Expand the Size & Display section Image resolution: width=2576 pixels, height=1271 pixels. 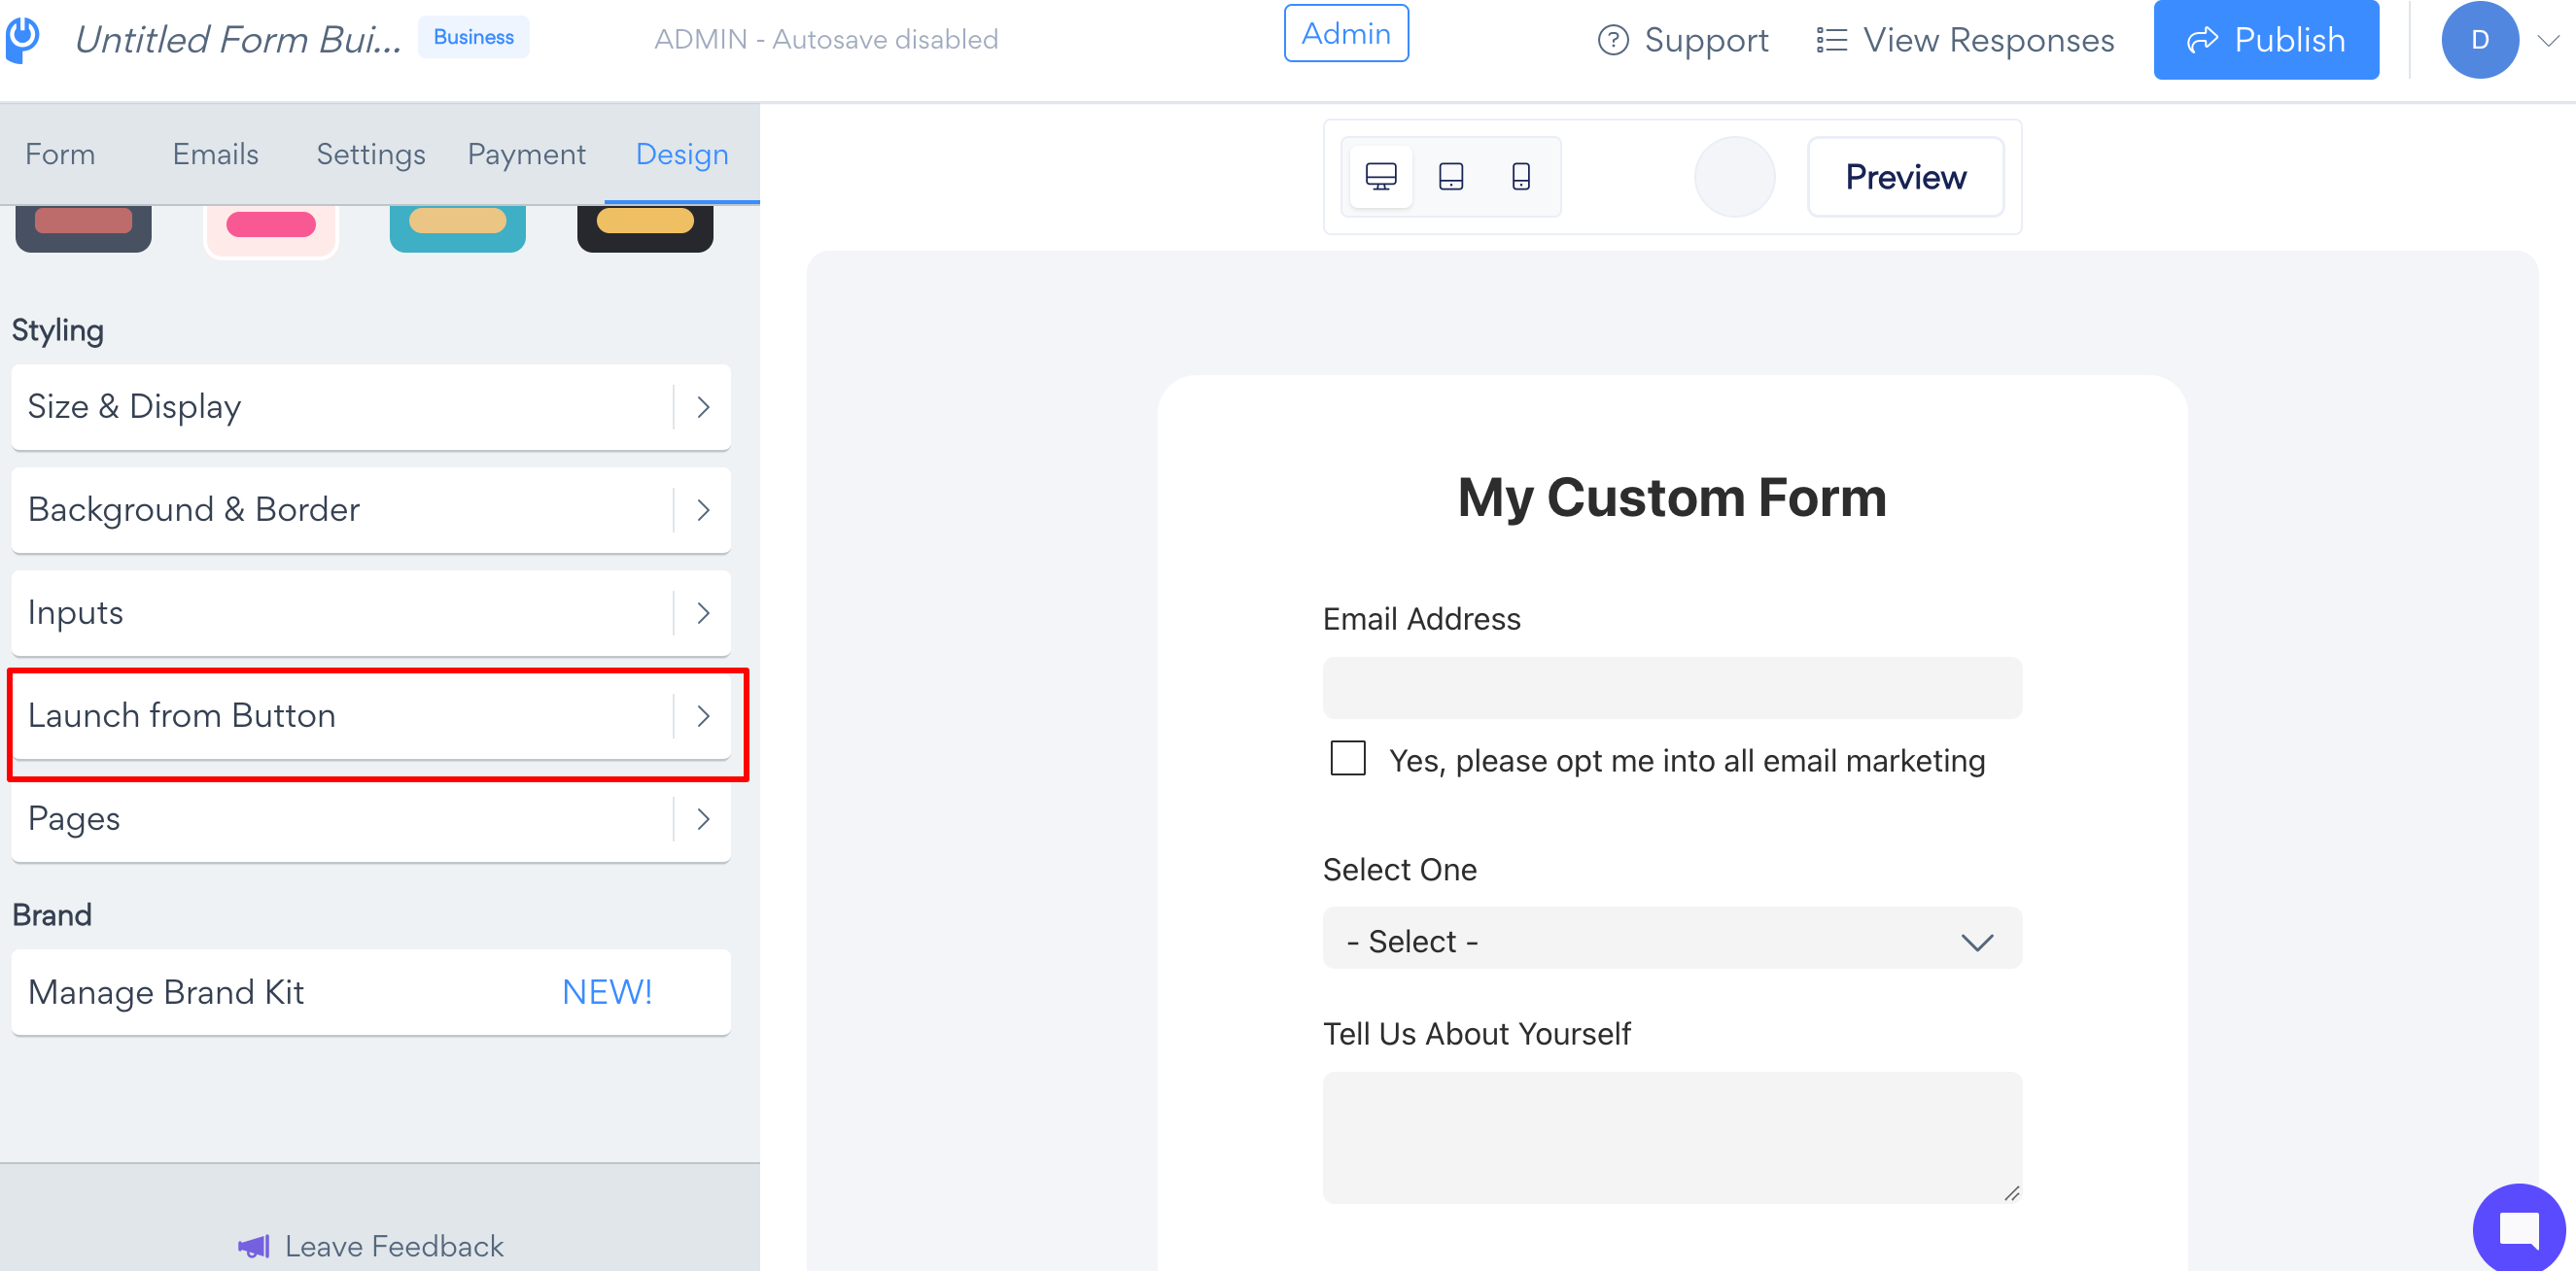click(x=371, y=407)
